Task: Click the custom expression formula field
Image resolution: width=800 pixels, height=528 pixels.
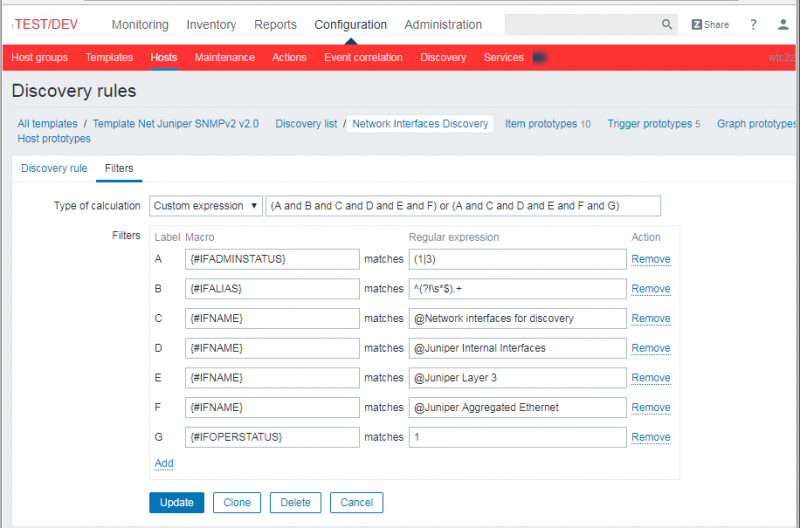Action: [463, 206]
